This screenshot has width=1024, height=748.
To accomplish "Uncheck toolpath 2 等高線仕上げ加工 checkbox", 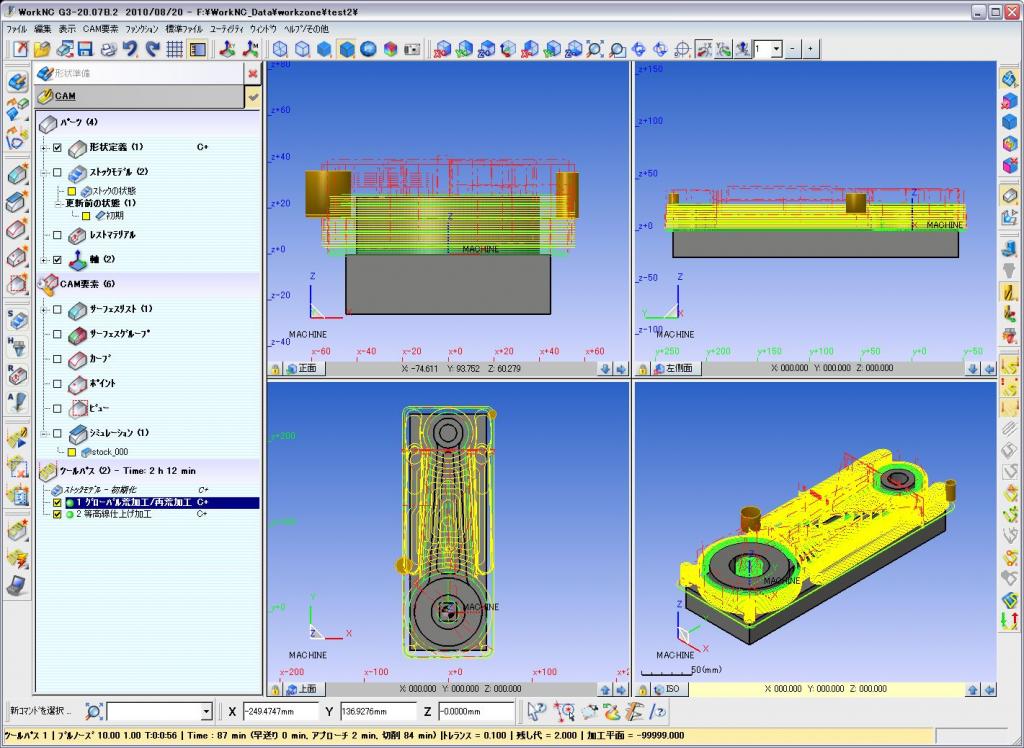I will click(57, 514).
